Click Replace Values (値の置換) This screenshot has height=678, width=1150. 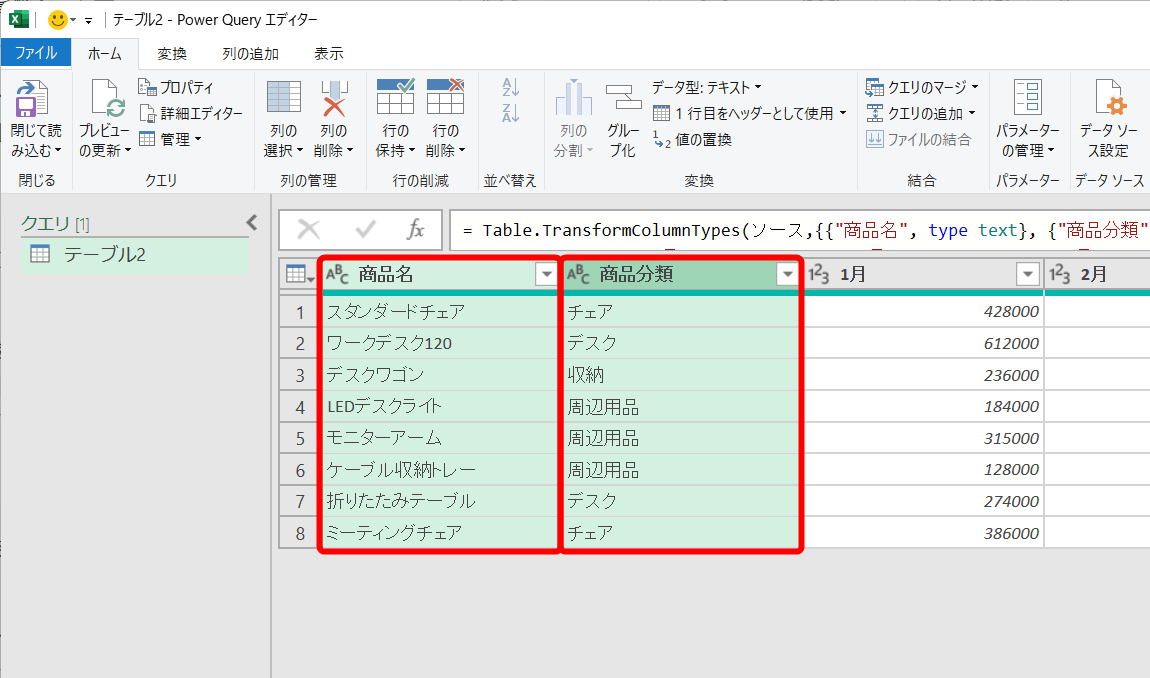click(692, 139)
